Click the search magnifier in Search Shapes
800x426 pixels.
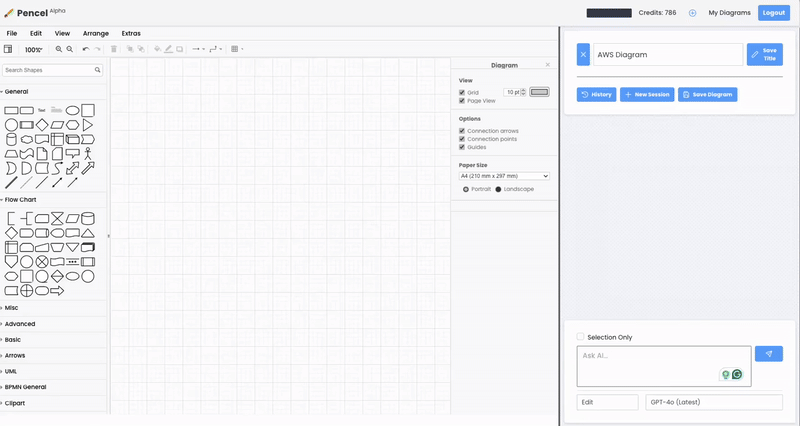coord(97,70)
